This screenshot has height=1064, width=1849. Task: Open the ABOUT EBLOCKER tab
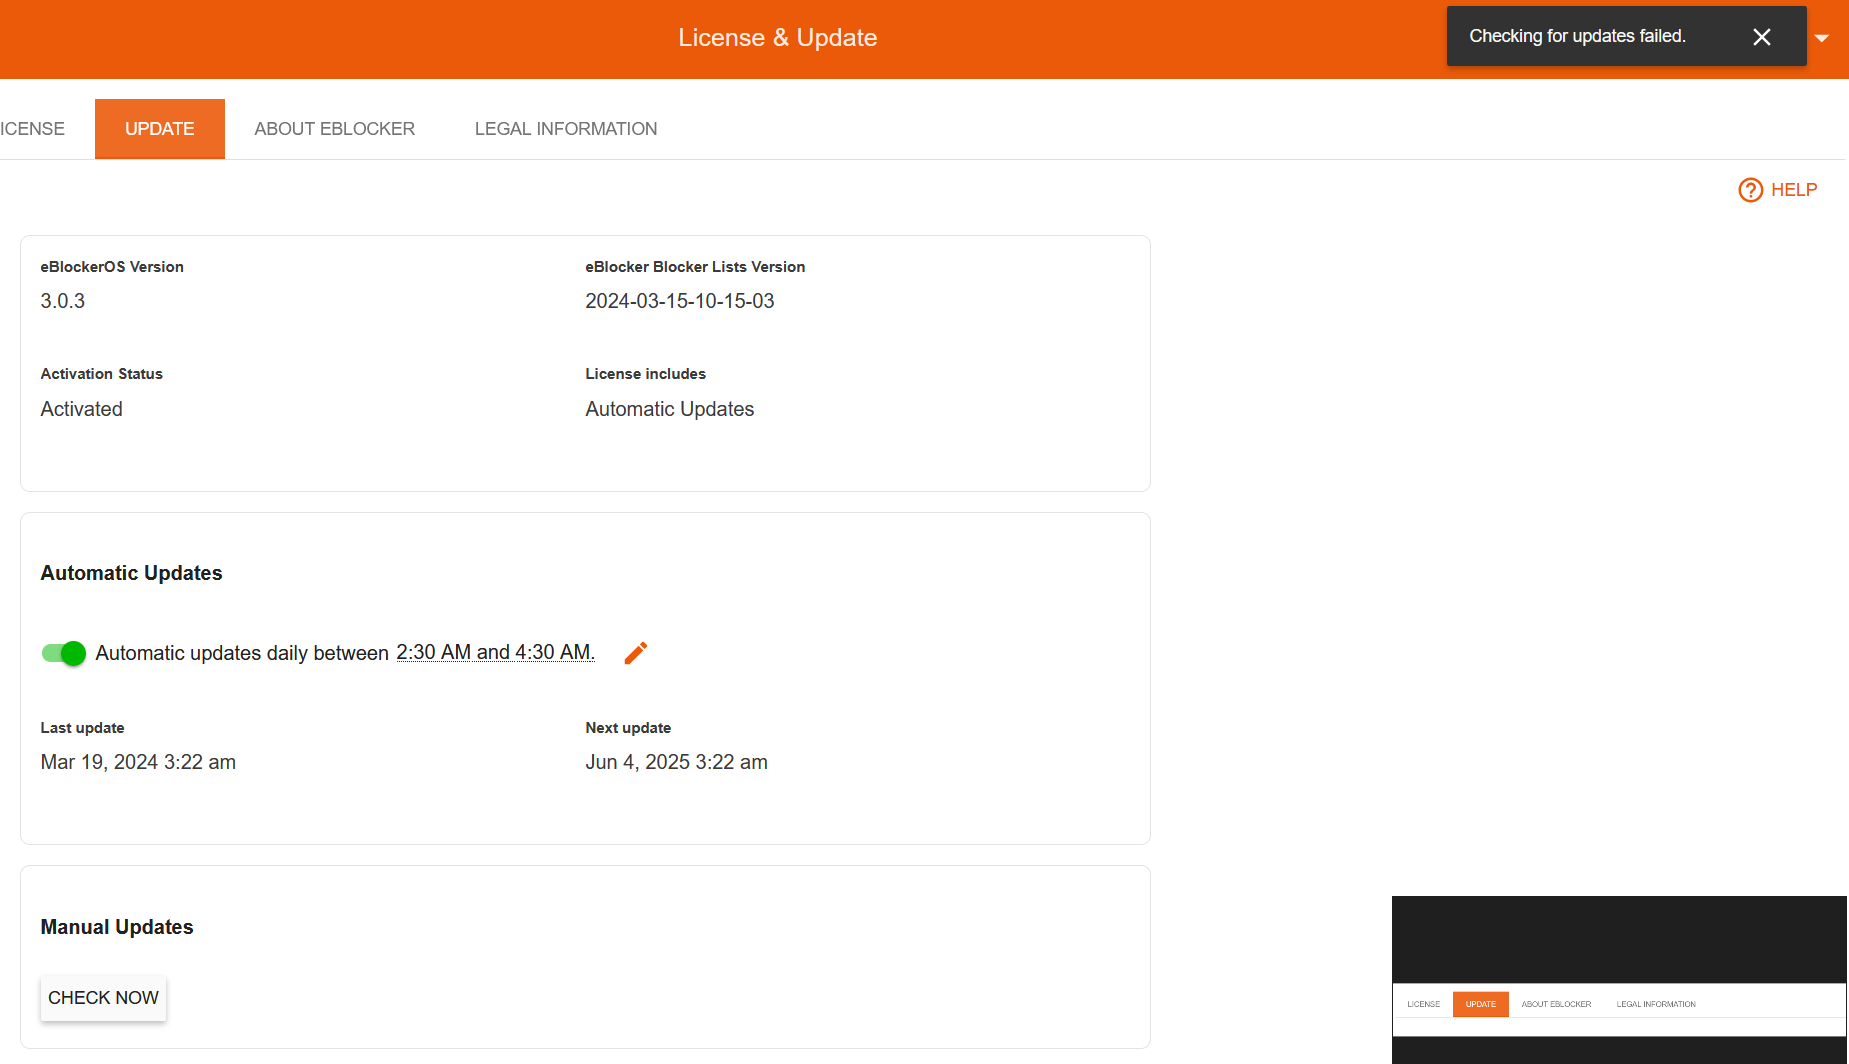pos(334,129)
